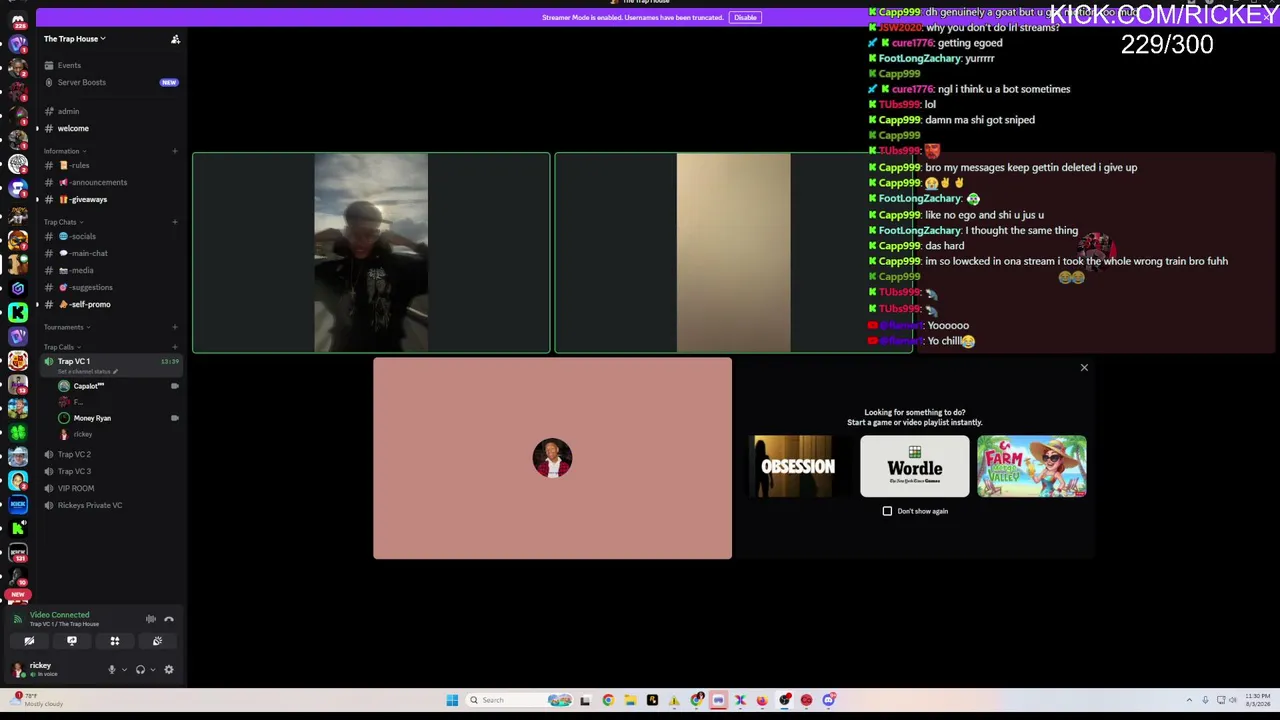
Task: Open the invite members icon beside The Trap House
Action: tap(175, 39)
